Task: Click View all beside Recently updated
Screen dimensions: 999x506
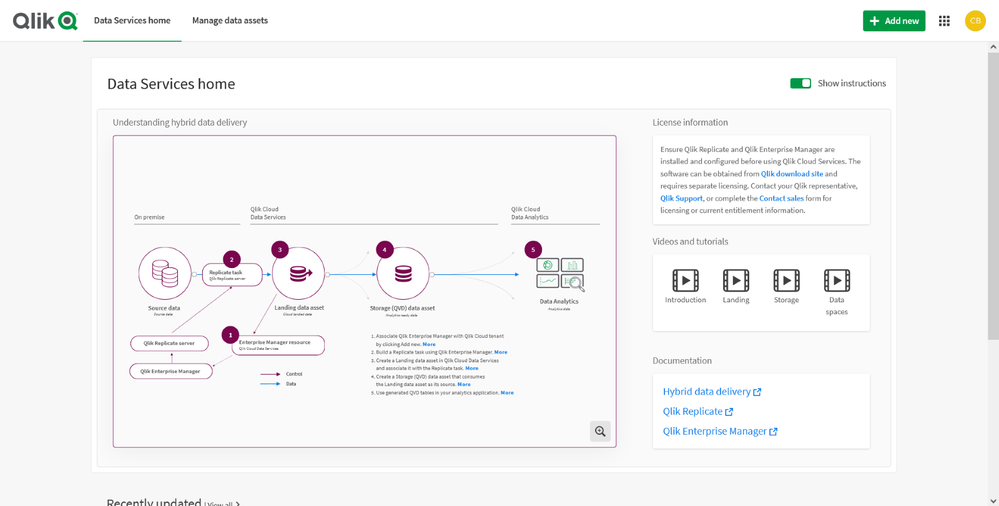Action: tap(222, 503)
